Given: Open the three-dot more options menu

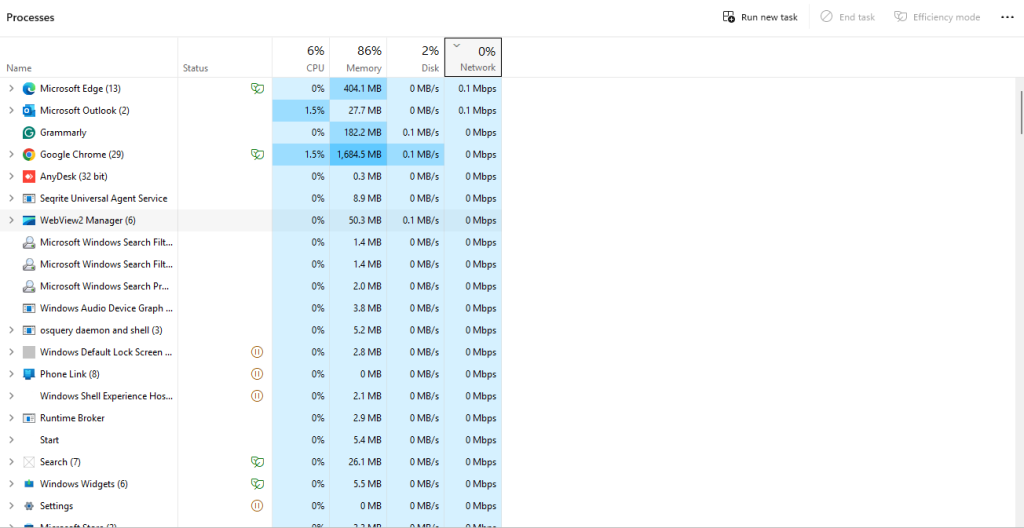Looking at the screenshot, I should [1006, 18].
